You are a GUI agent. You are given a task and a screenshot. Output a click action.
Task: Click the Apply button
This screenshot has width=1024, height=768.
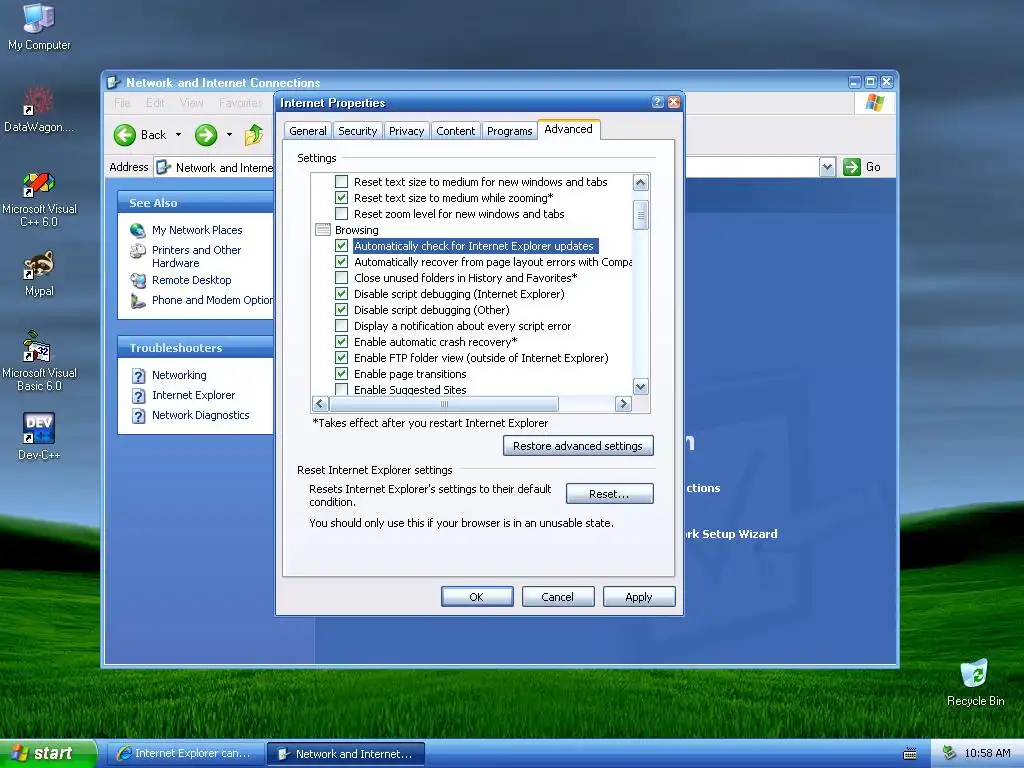point(639,597)
